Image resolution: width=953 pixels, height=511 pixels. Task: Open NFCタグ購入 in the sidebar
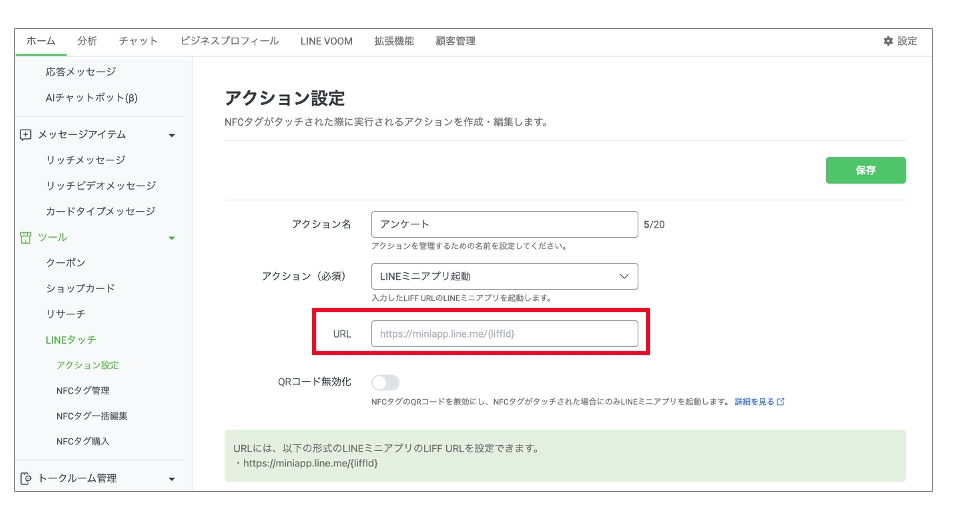pos(83,442)
